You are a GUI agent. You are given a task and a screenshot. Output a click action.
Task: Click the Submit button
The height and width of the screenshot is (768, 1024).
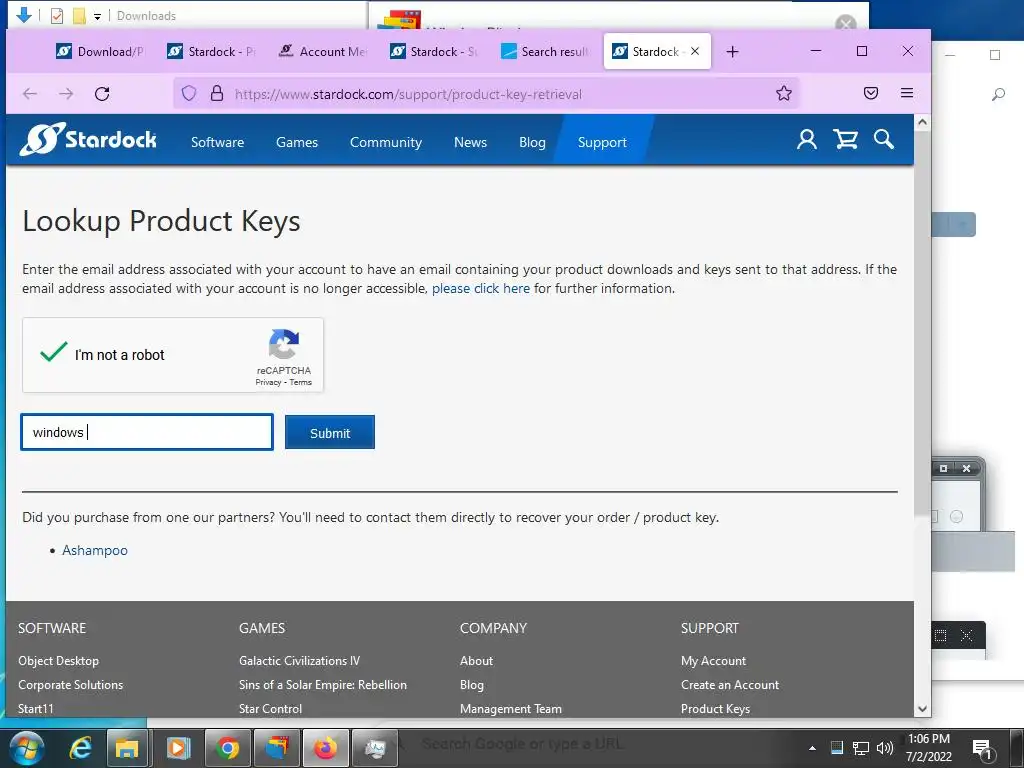[x=330, y=432]
